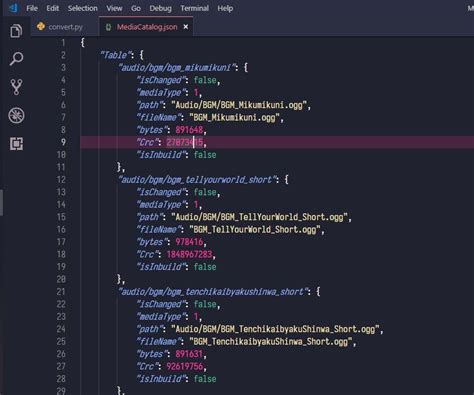Click the Crc value 92619756
The image size is (474, 395).
pyautogui.click(x=185, y=367)
